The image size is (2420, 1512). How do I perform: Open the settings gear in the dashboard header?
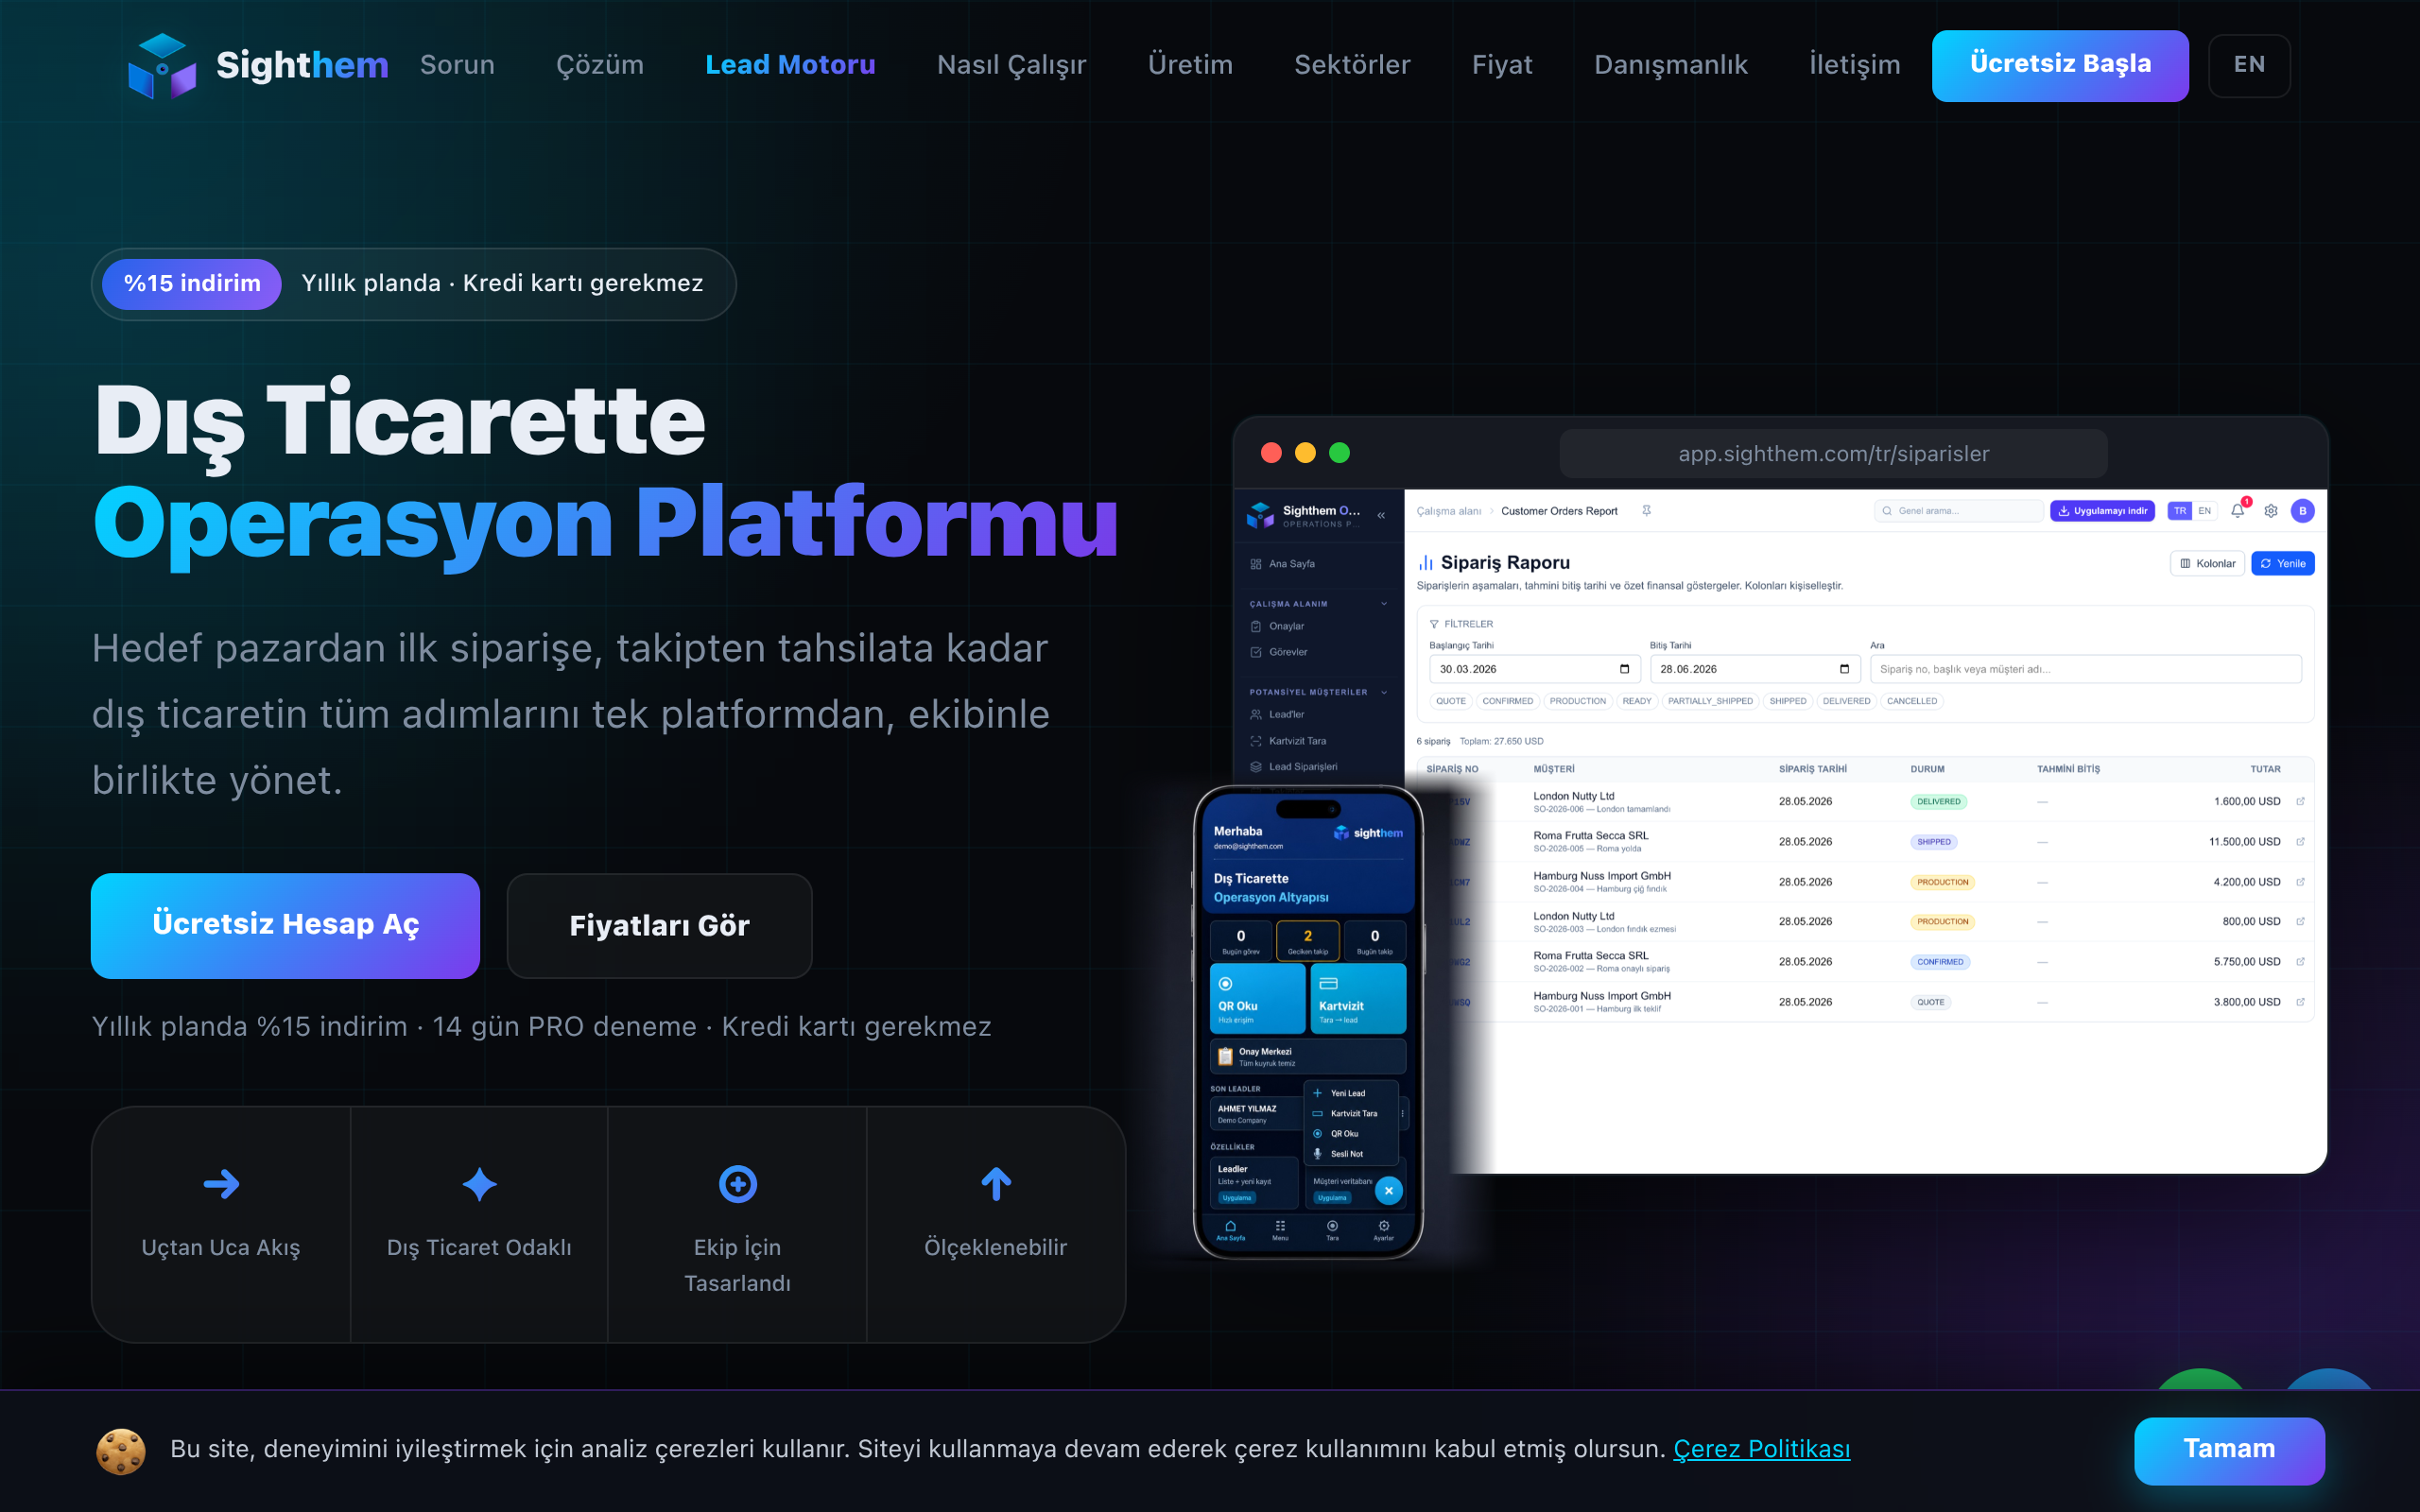coord(2271,511)
